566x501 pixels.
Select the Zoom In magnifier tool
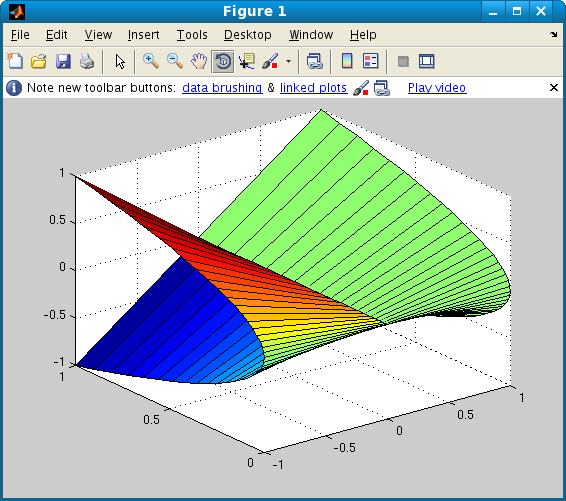click(151, 61)
